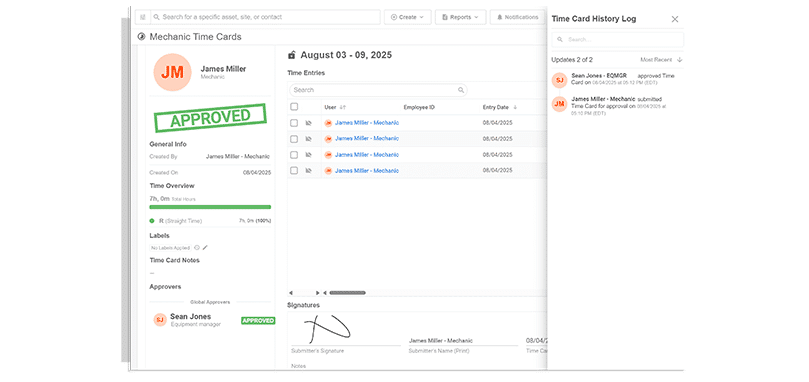Click the edit icon in the last time entry row
The width and height of the screenshot is (809, 382).
(x=309, y=170)
